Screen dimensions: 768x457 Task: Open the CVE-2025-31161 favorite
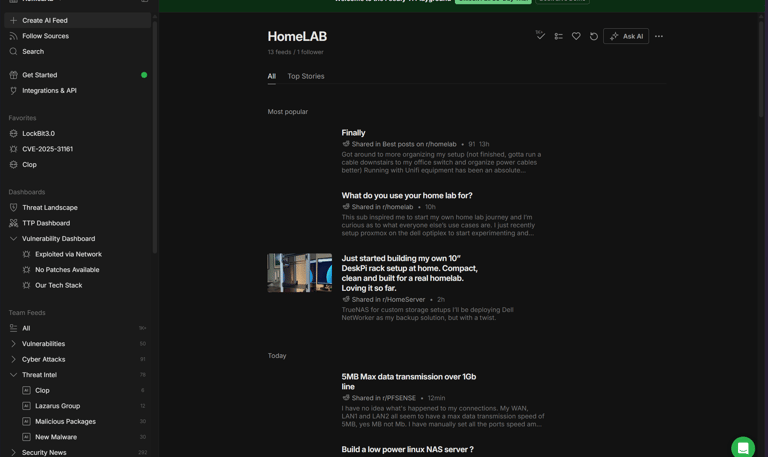(x=47, y=149)
